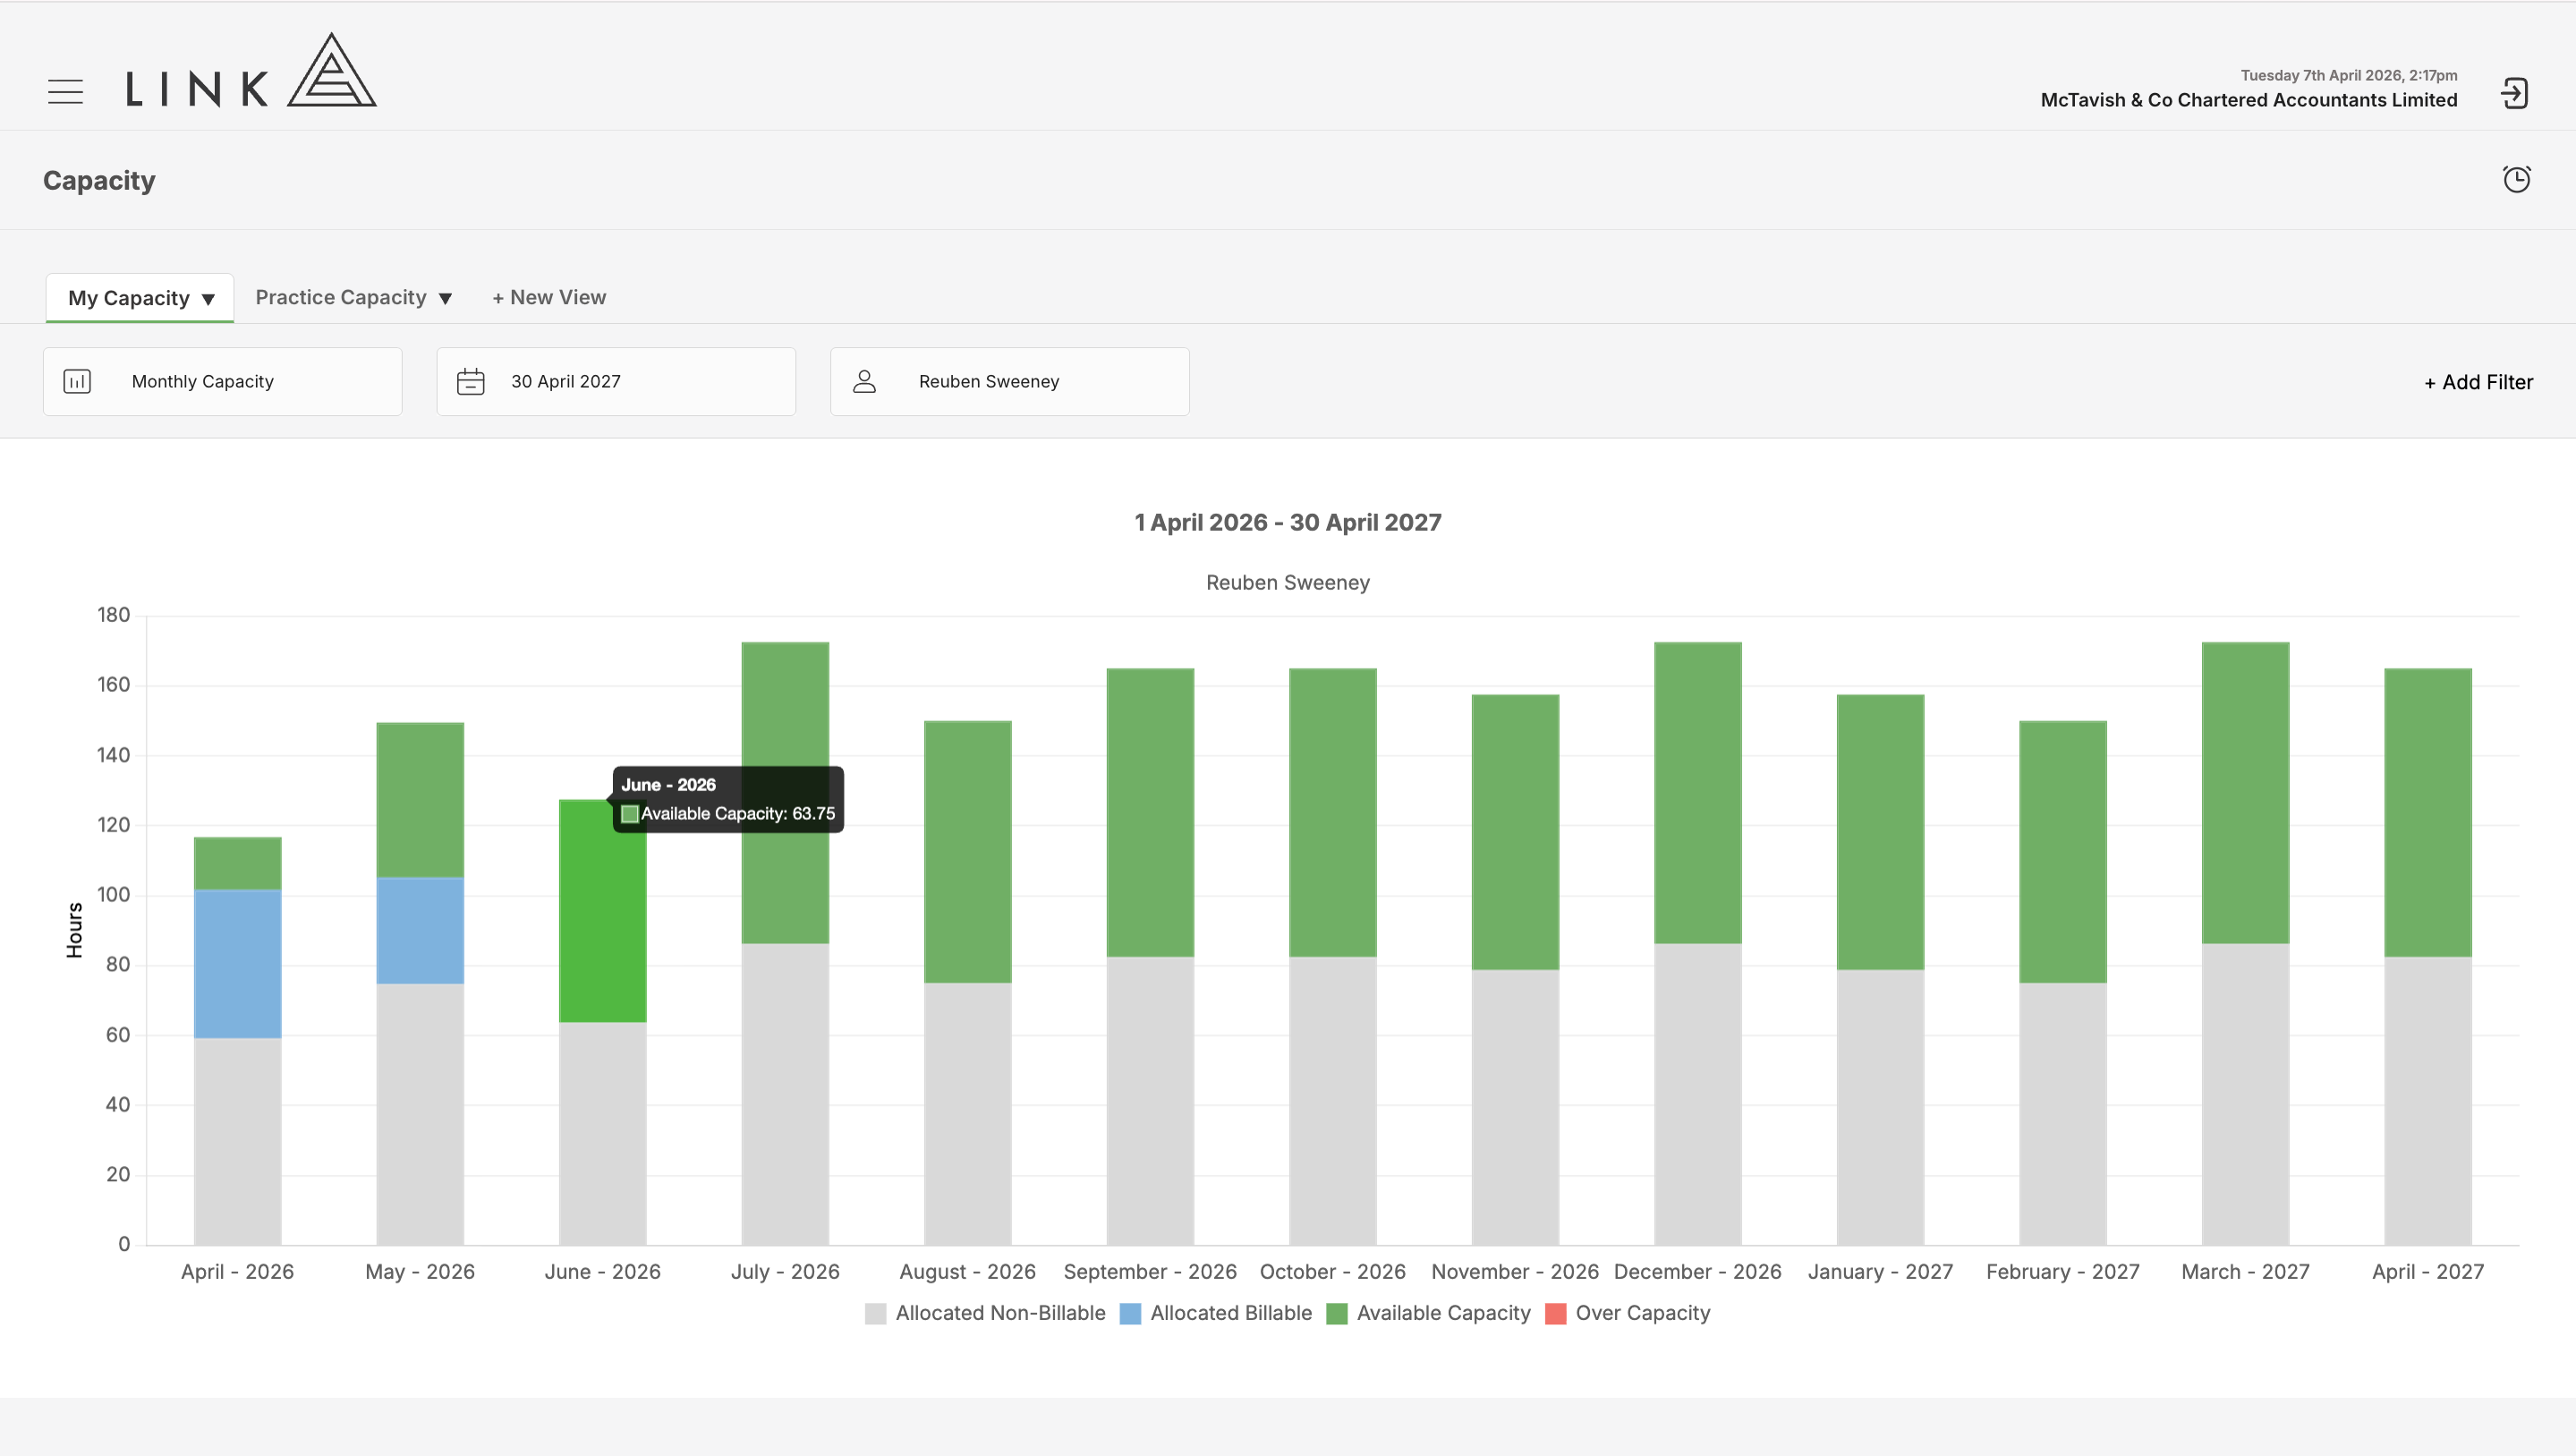Click the 'Capacity' page heading
The height and width of the screenshot is (1456, 2576).
99,180
